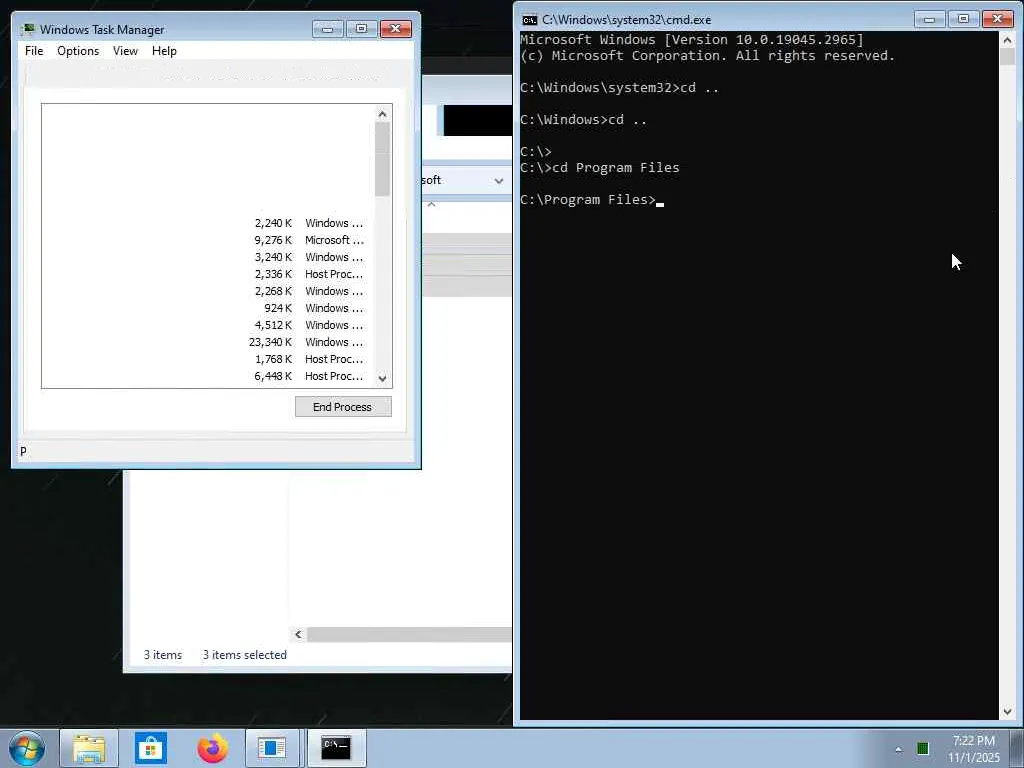Click the column sort arrow in Explorer

[x=431, y=204]
